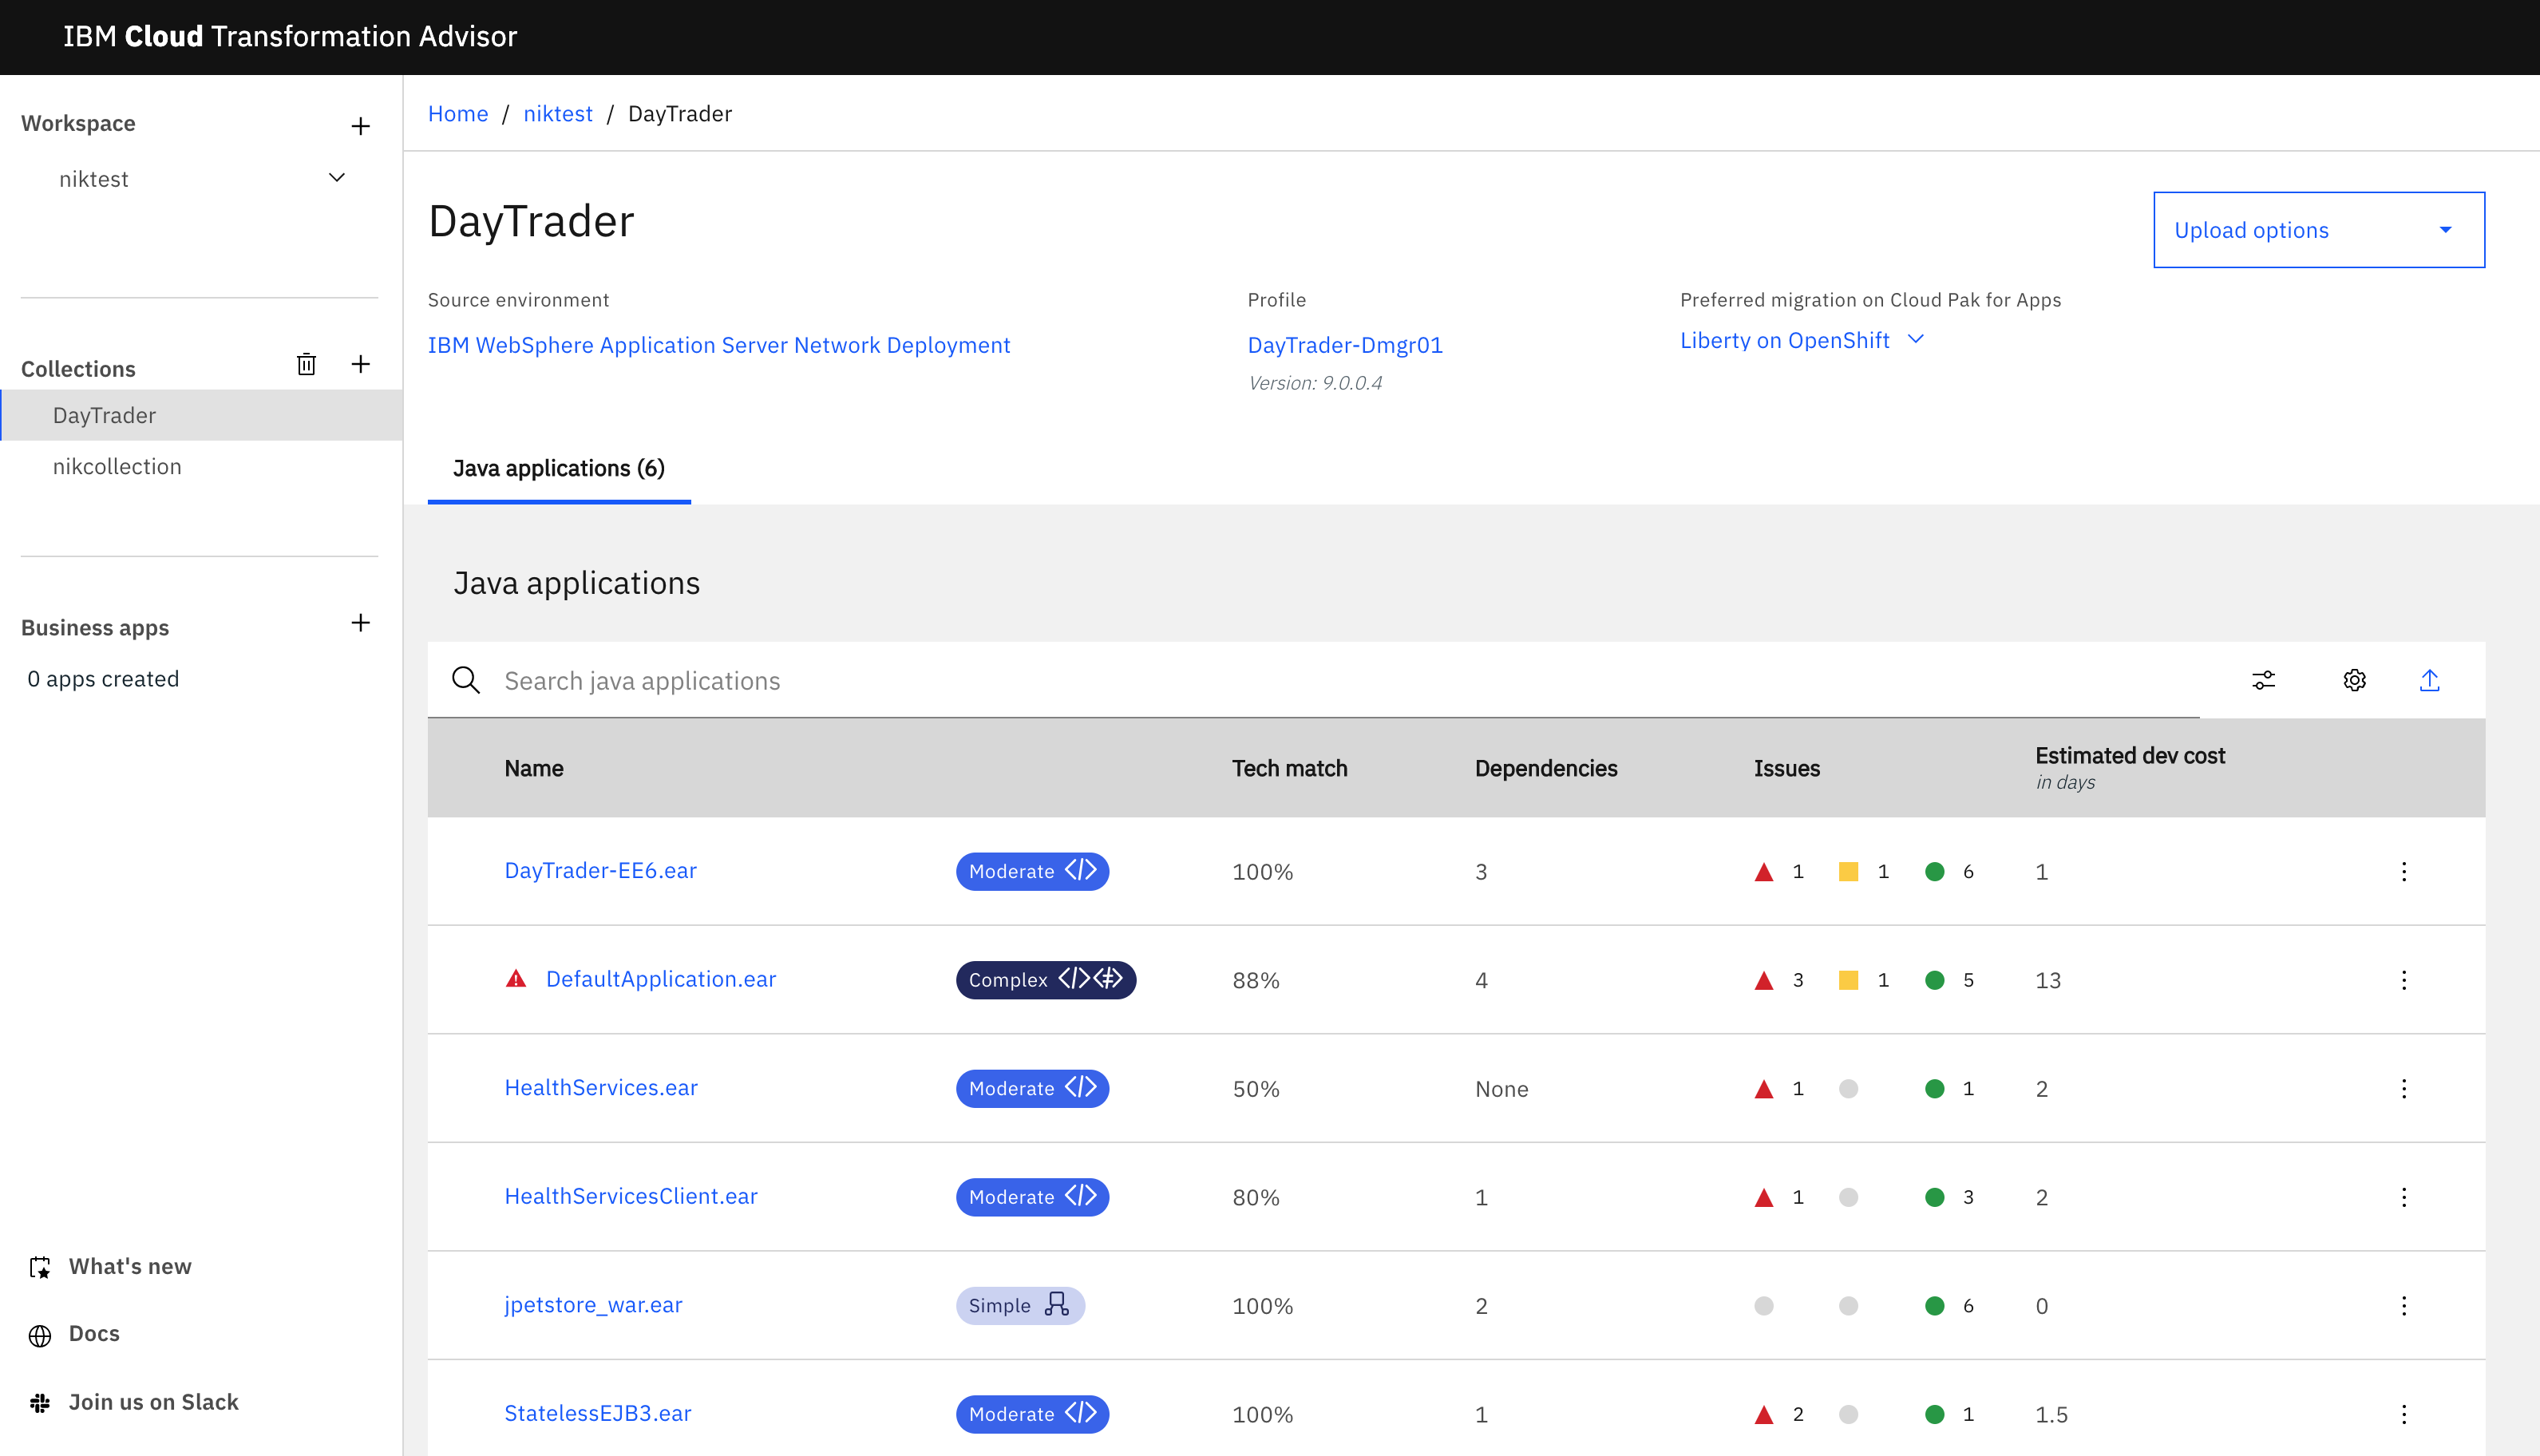Open DayTrader-Dmgr01 profile link
2540x1456 pixels.
tap(1345, 345)
